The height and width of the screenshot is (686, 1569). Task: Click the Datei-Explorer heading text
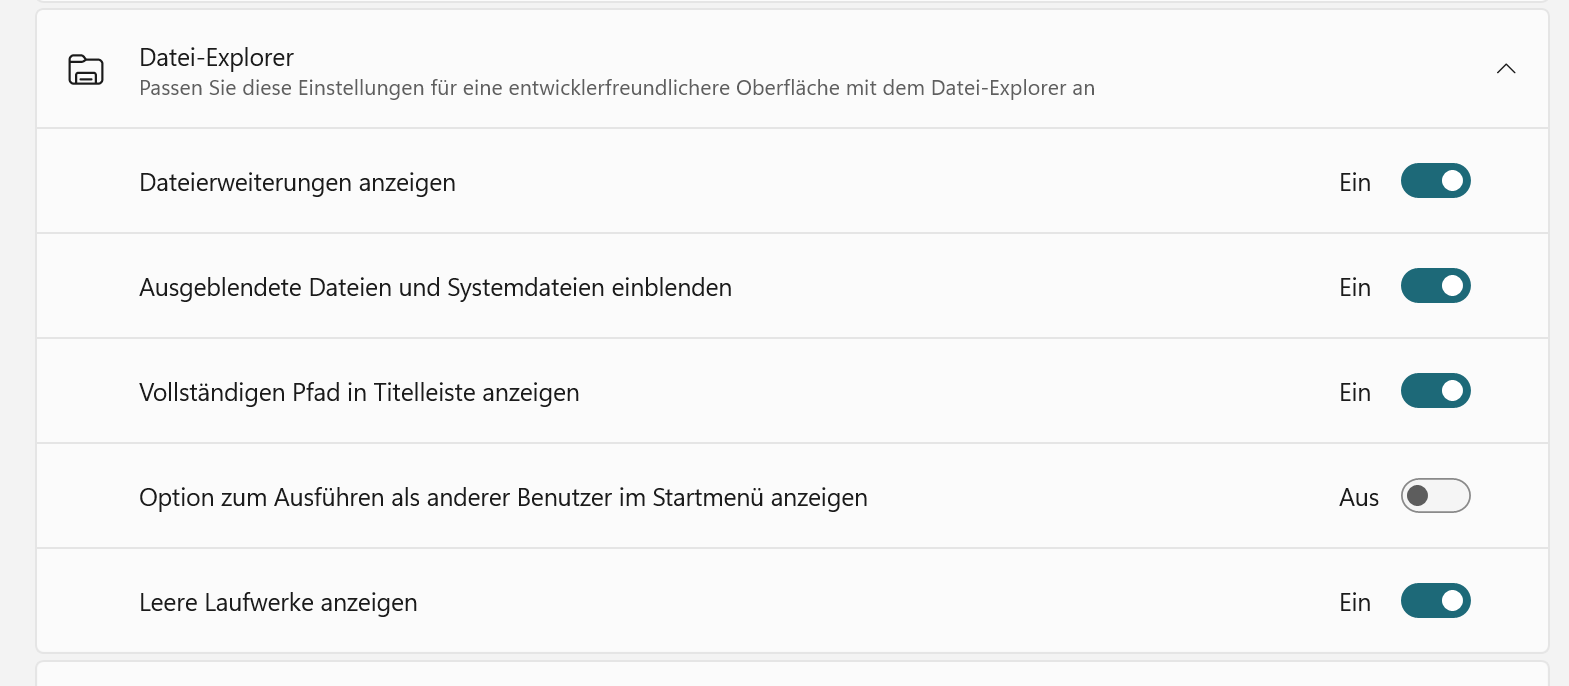coord(216,58)
